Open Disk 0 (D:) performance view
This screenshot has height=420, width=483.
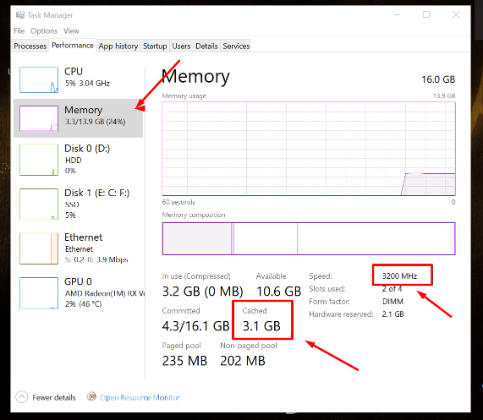pyautogui.click(x=78, y=159)
